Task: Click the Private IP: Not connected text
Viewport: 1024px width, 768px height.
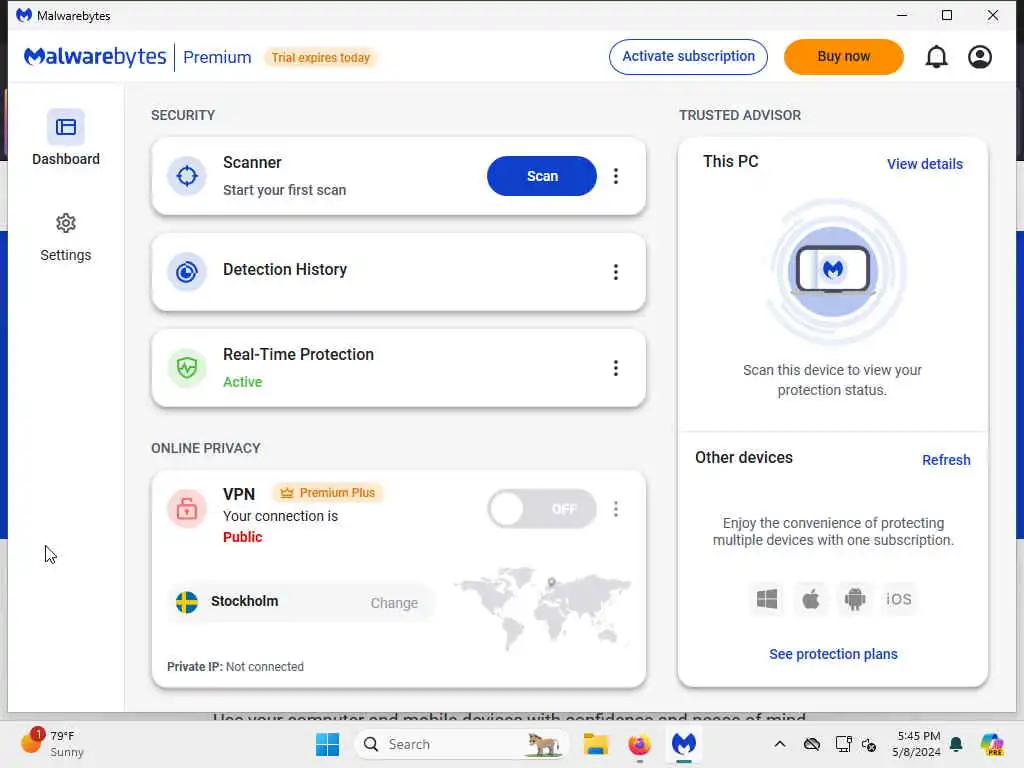Action: pos(235,667)
